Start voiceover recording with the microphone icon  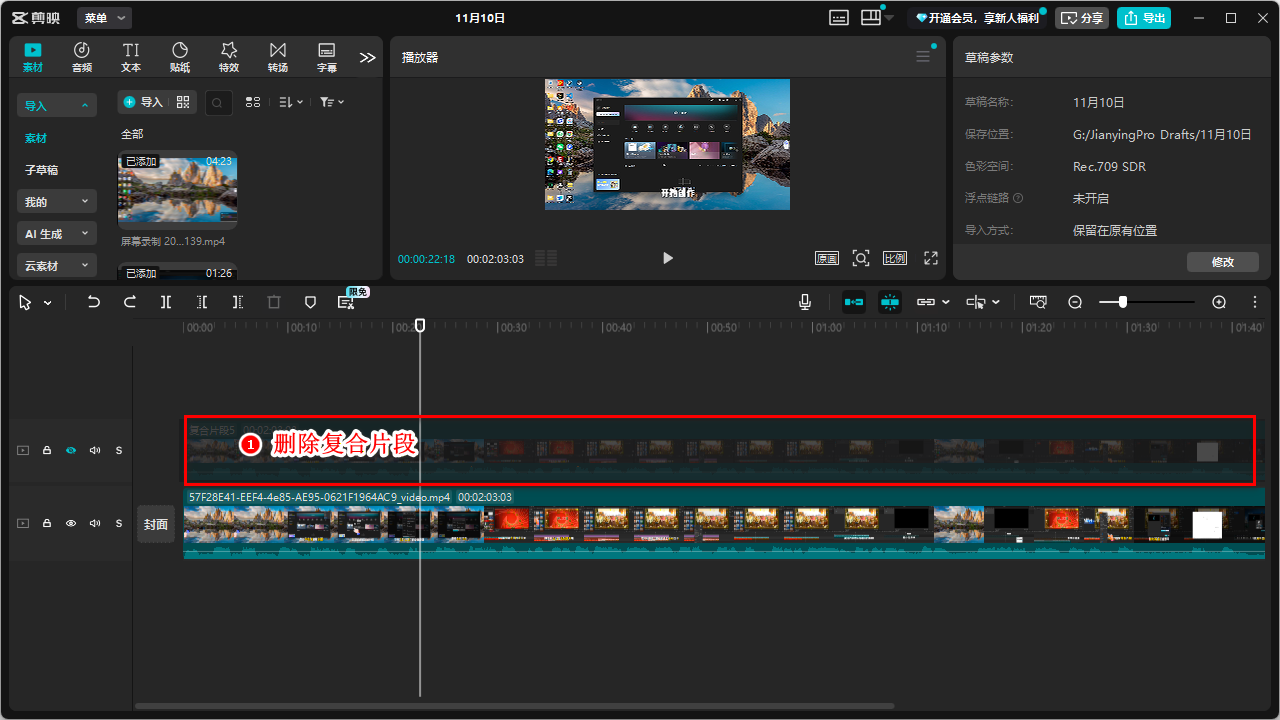click(x=805, y=302)
